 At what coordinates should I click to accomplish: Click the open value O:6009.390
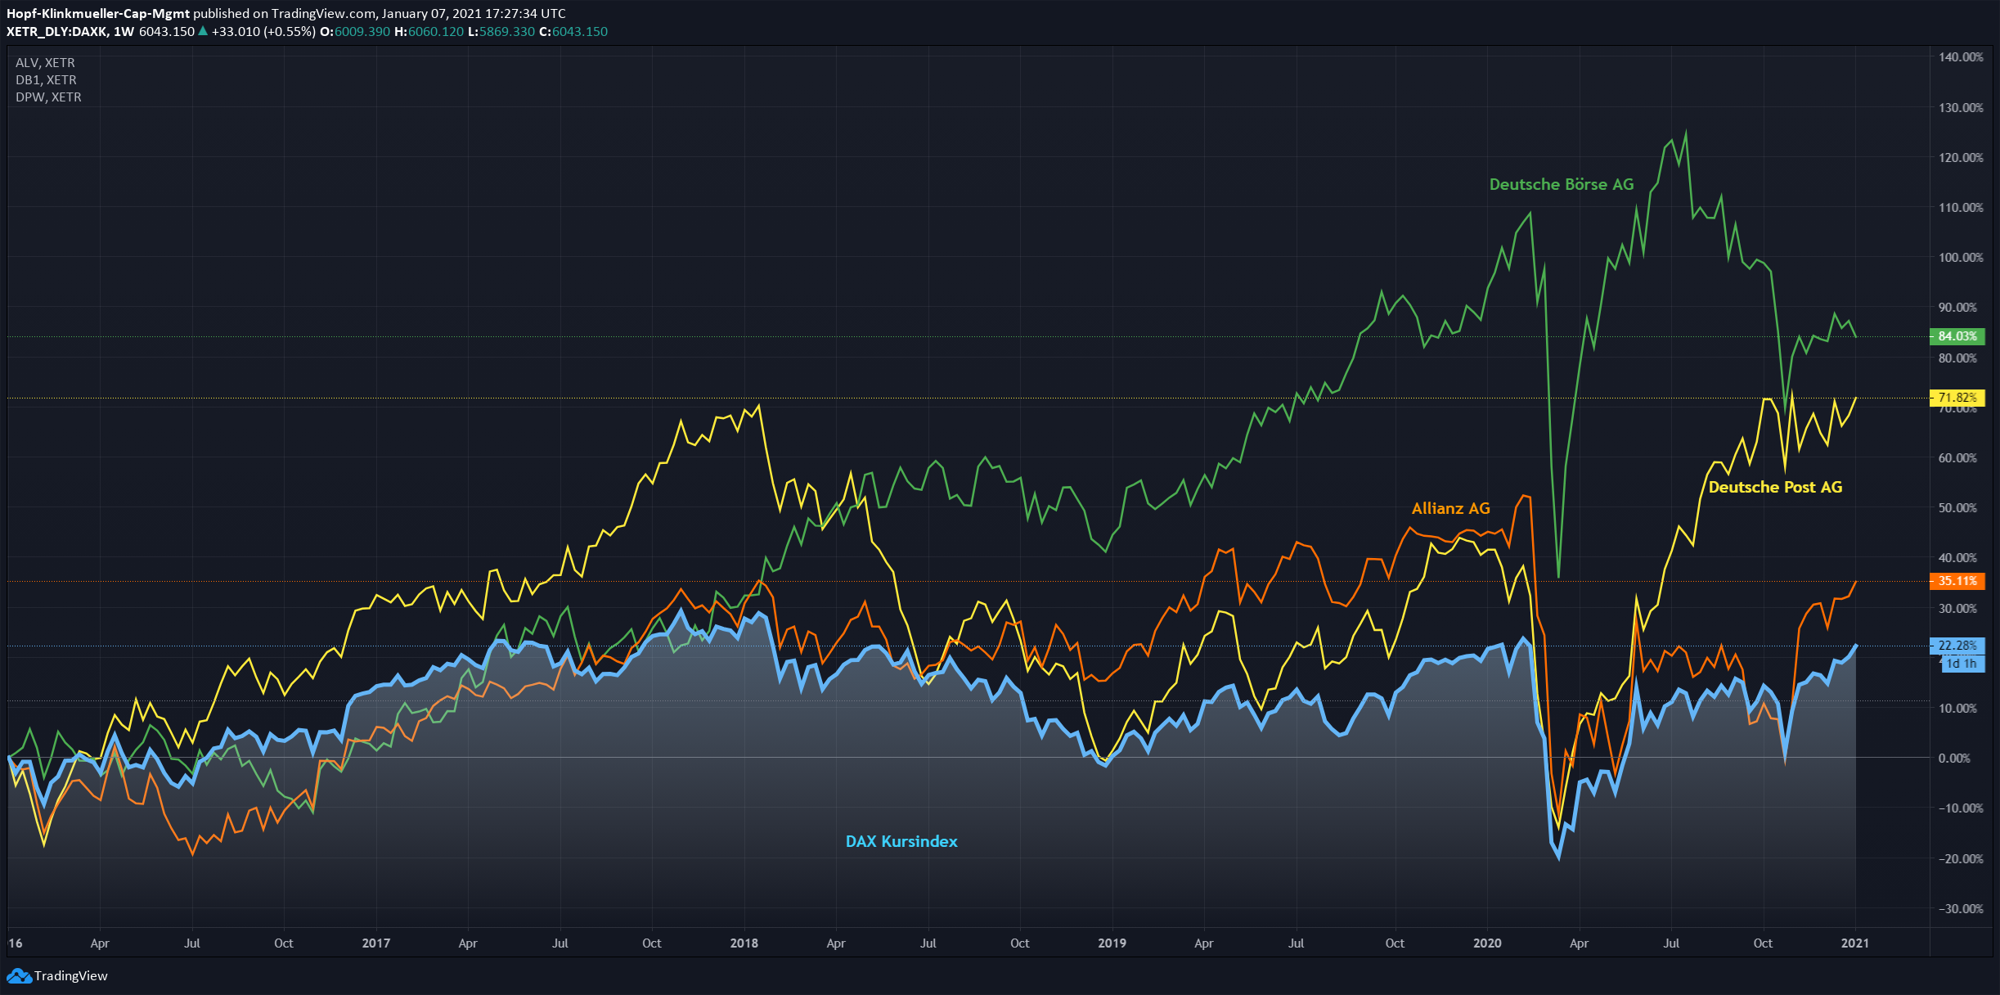pos(355,32)
